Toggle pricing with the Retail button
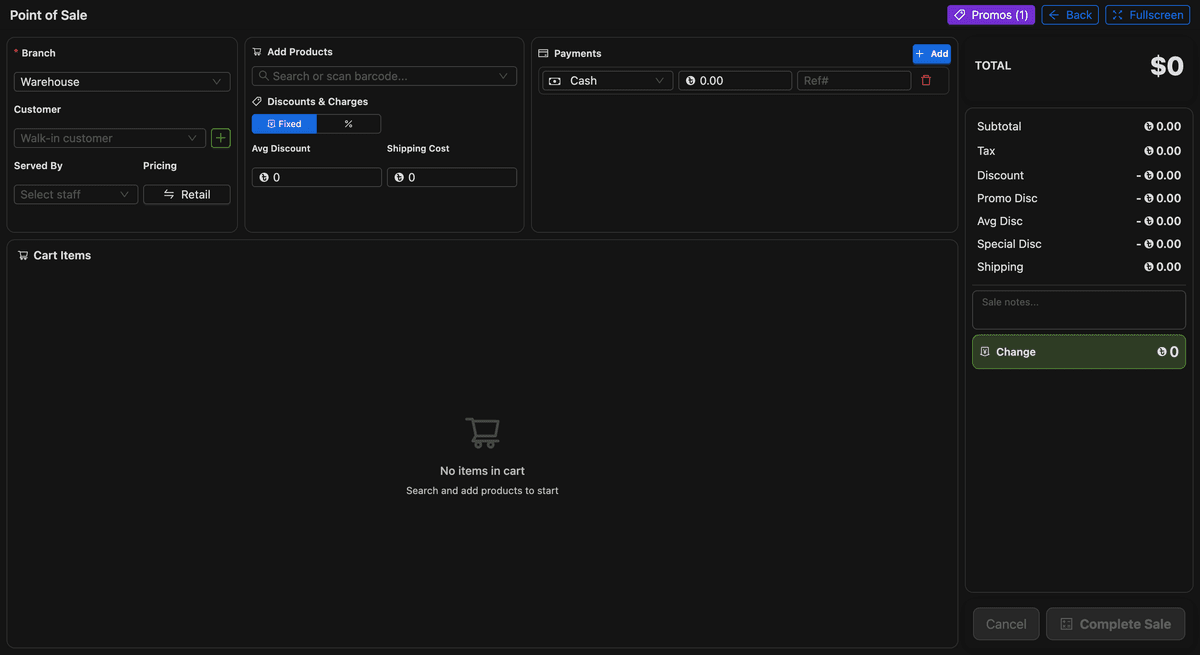Image resolution: width=1200 pixels, height=655 pixels. pyautogui.click(x=187, y=194)
